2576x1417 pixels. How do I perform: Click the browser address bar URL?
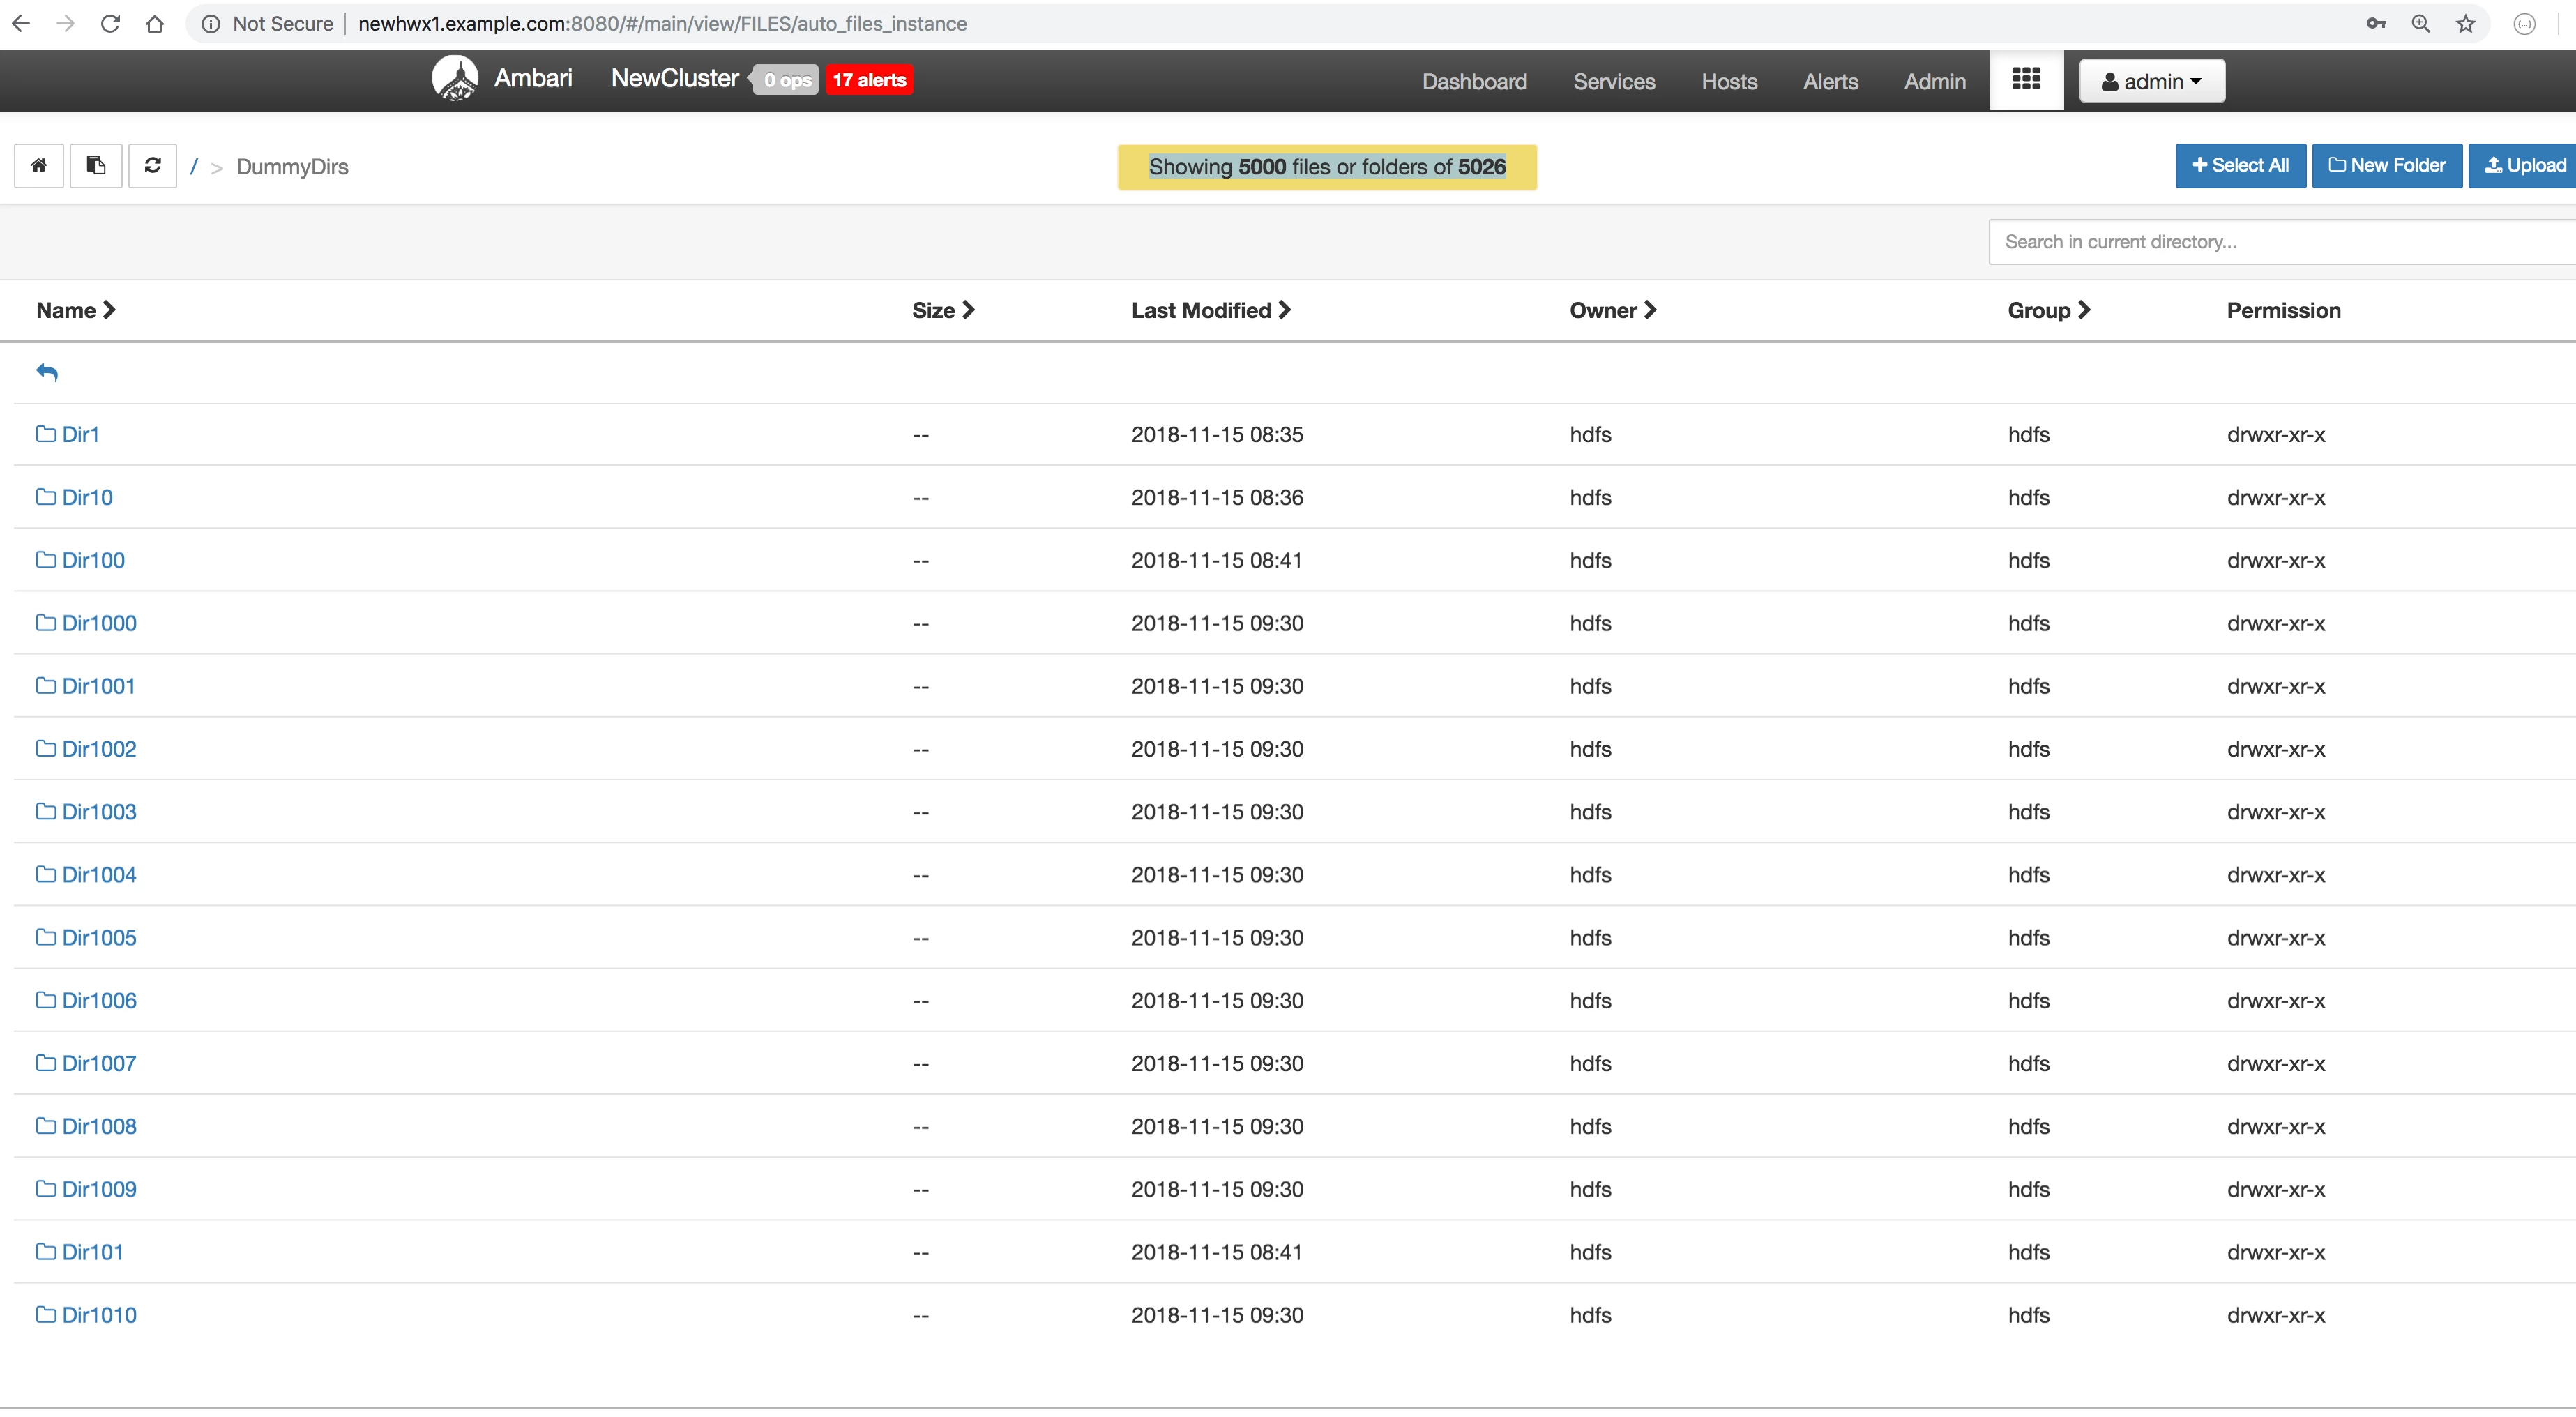tap(662, 24)
